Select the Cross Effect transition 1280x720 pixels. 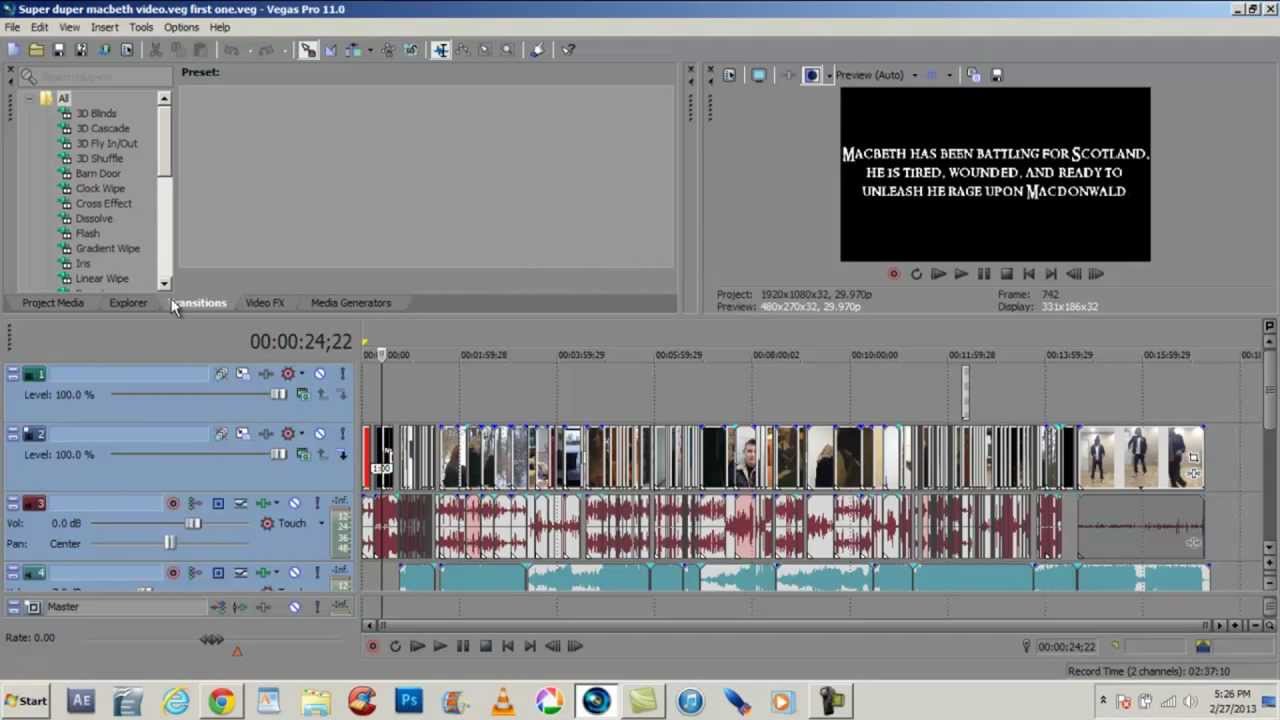point(103,203)
